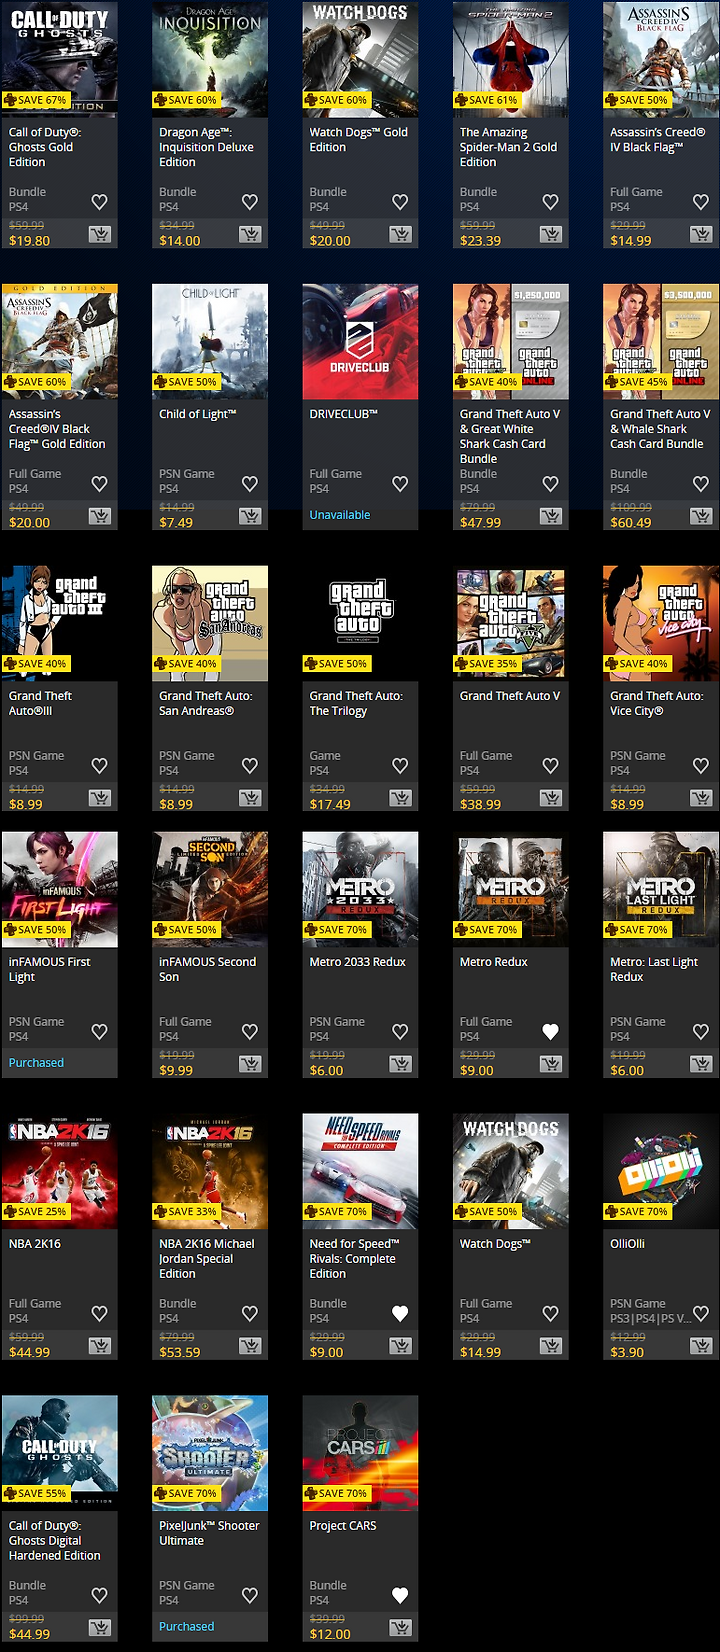The height and width of the screenshot is (1652, 720).
Task: Open Grand Theft Auto San Andreas cover thumbnail
Action: [x=210, y=624]
